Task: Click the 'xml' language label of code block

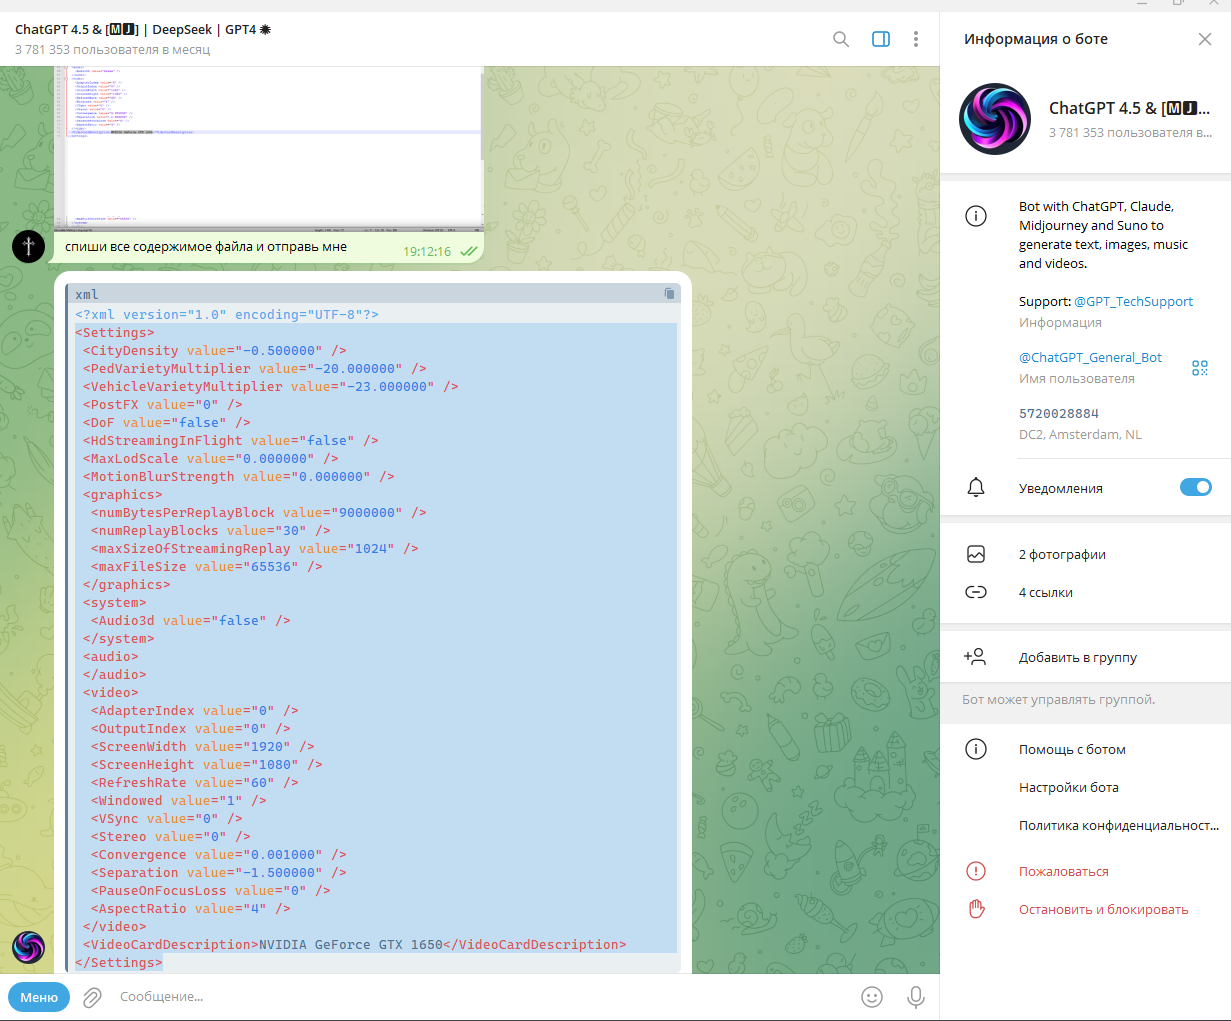Action: click(87, 294)
